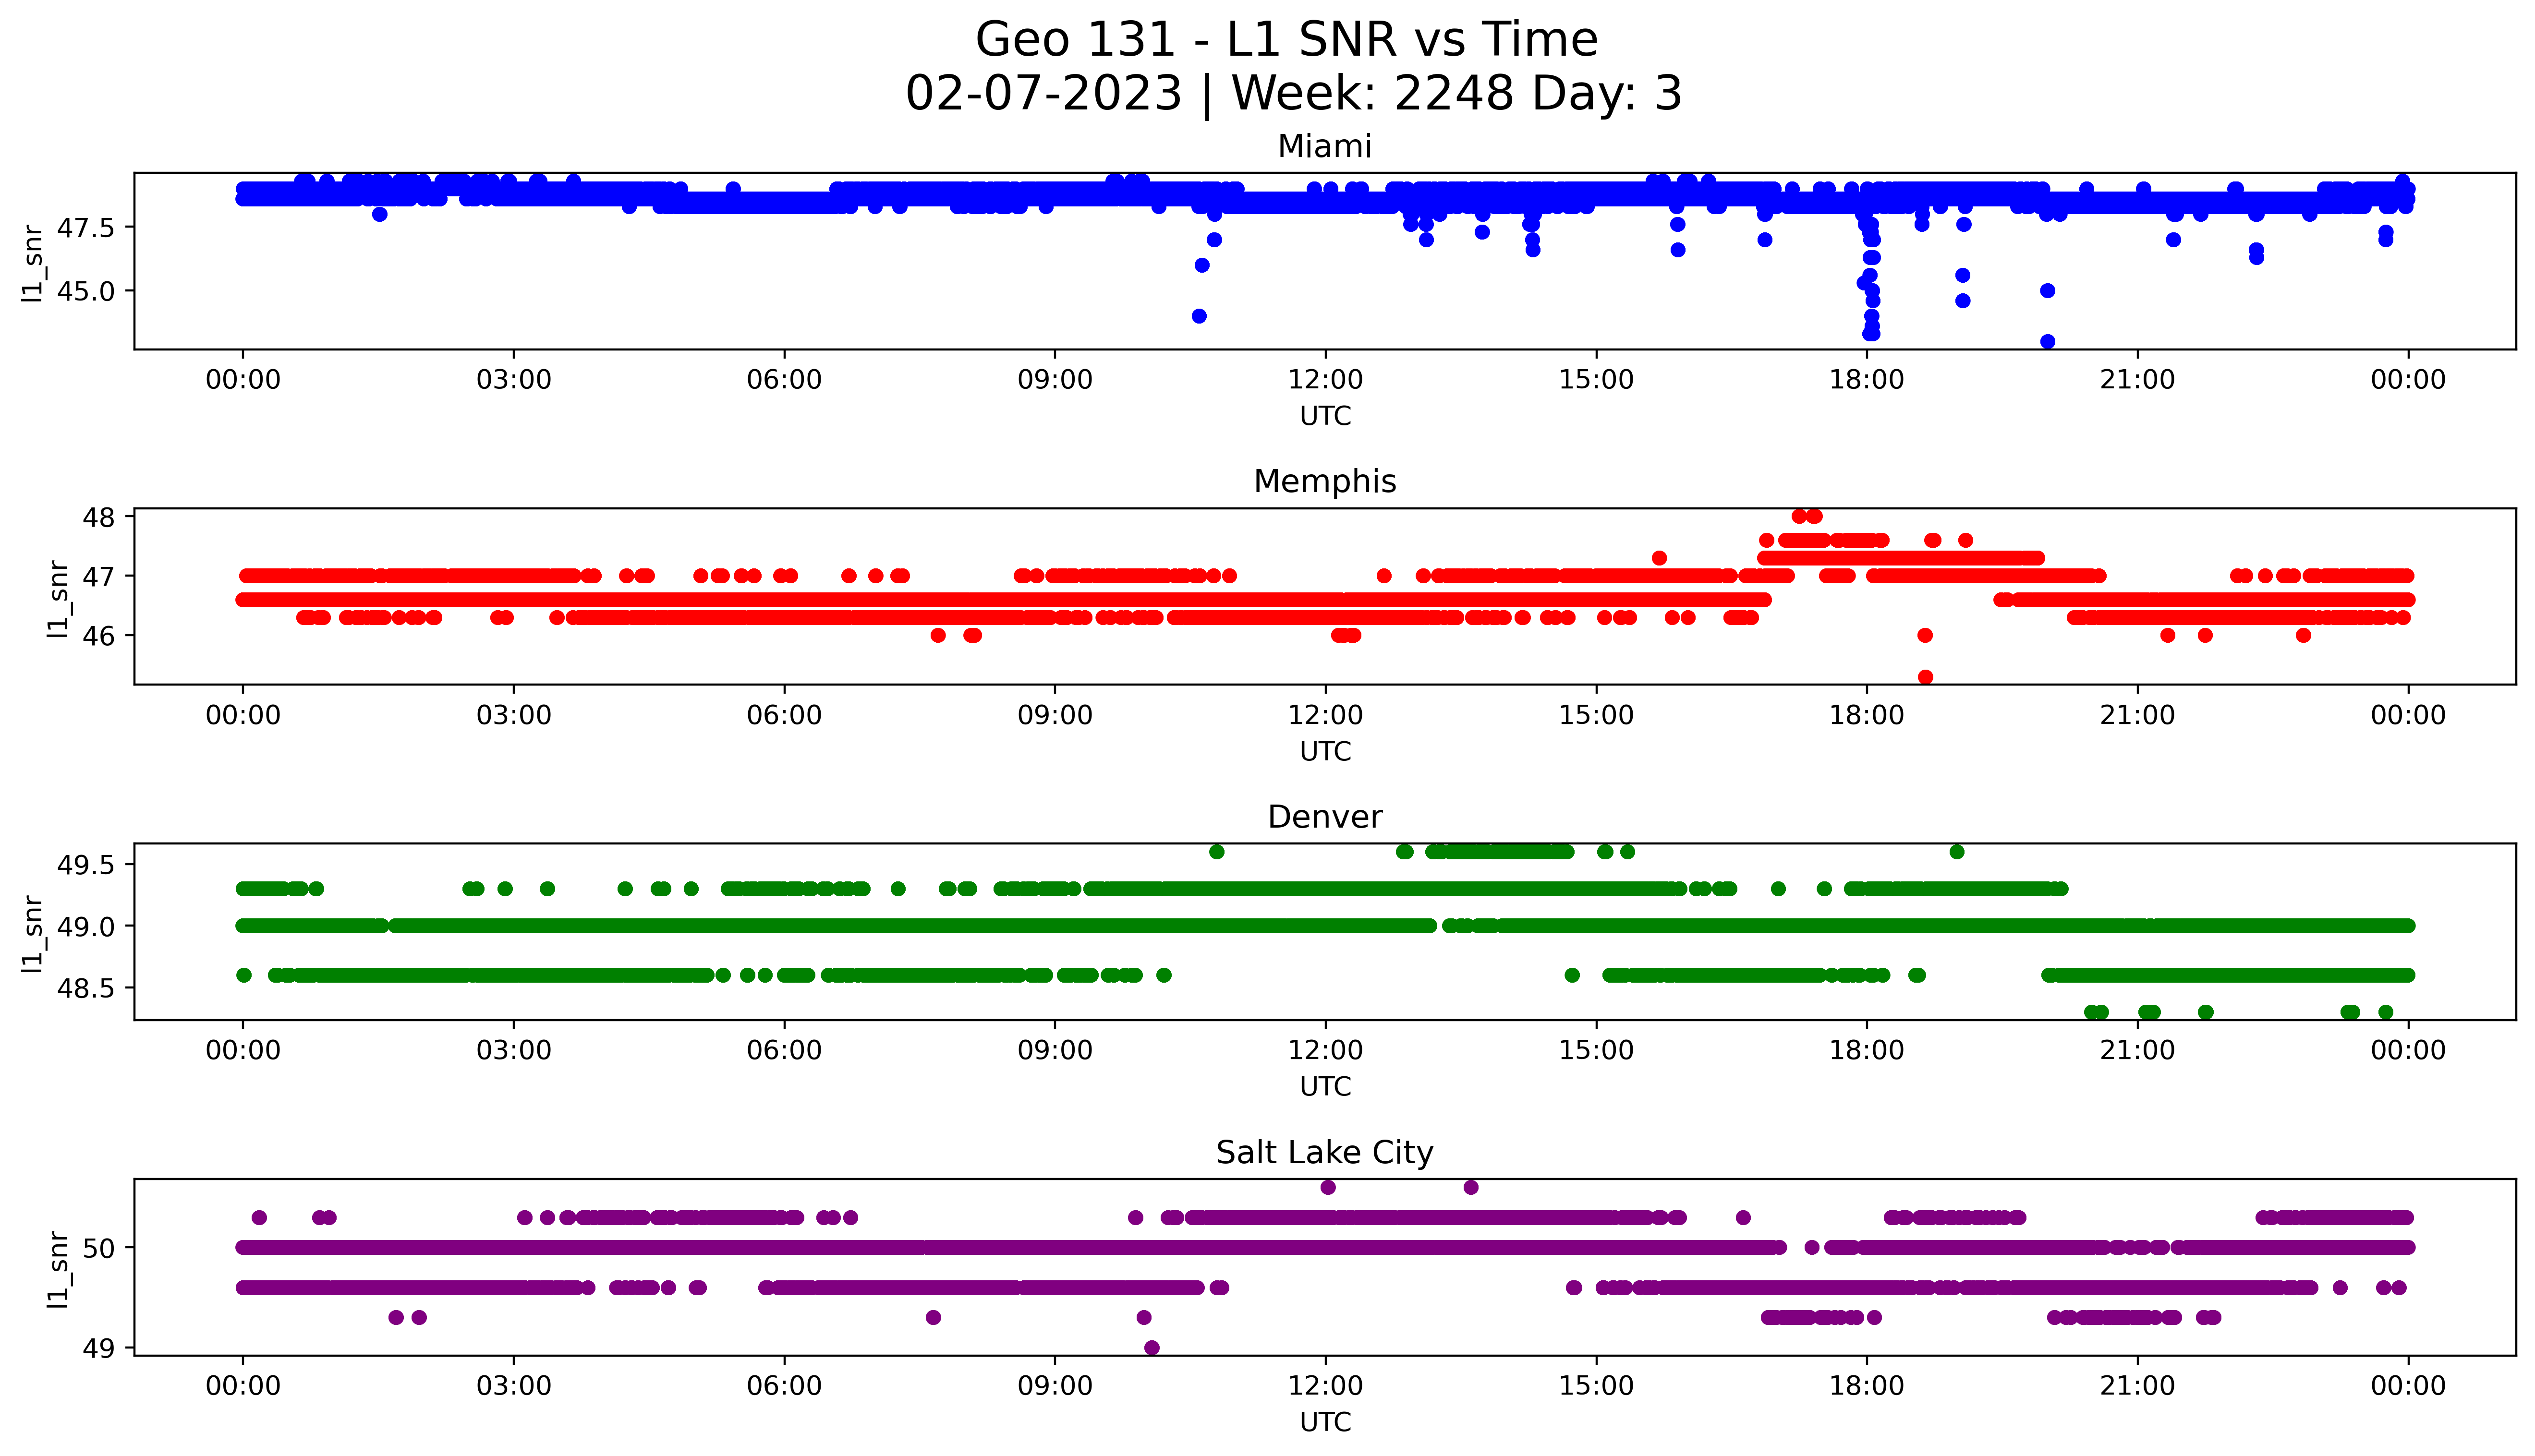Click the 21:00 tick label on Memphis plot
Image resolution: width=2535 pixels, height=1456 pixels.
2137,715
